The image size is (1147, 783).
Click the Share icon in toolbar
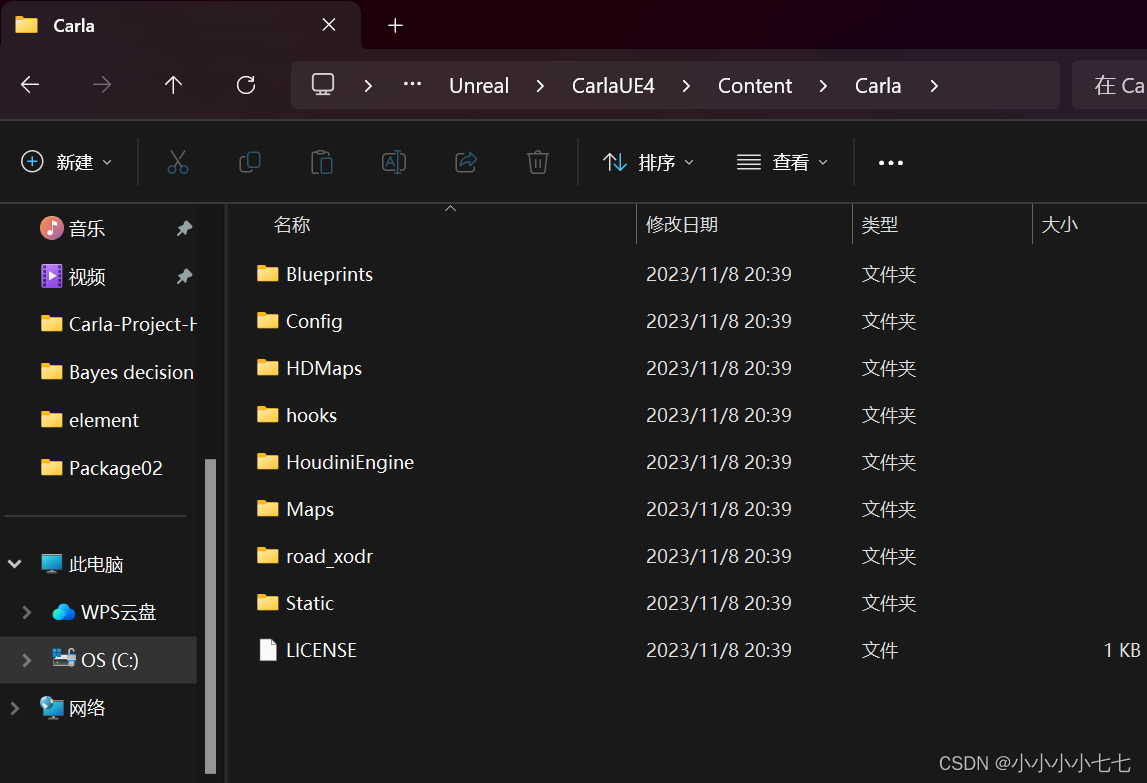466,162
